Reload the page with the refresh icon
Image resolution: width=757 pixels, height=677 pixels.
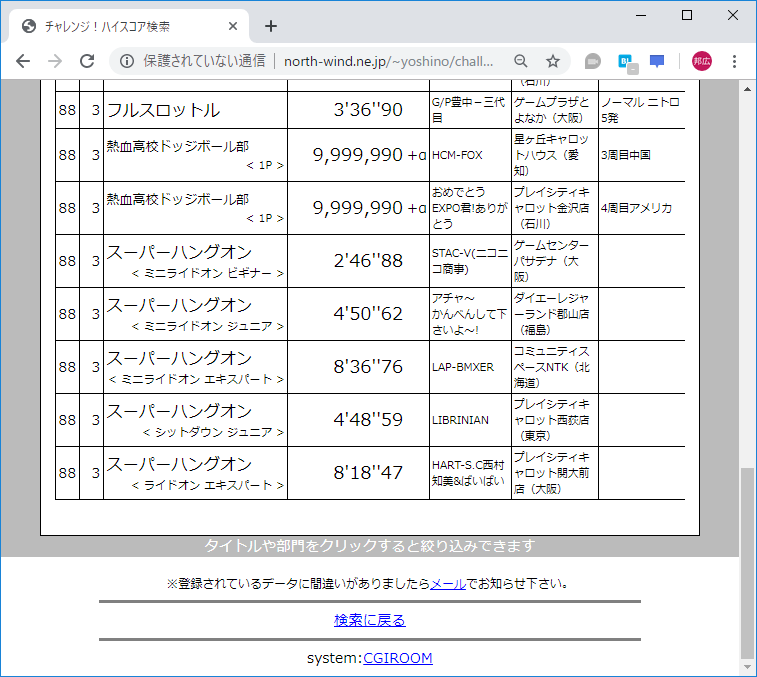click(87, 61)
